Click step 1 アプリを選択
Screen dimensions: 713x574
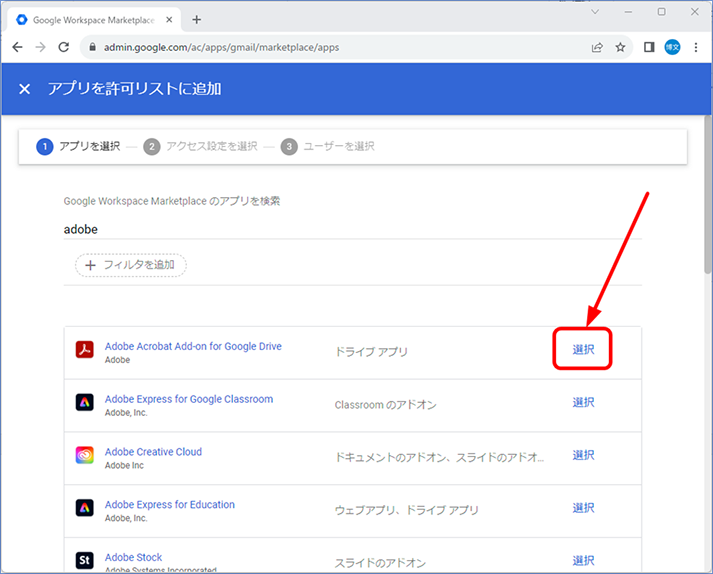79,146
